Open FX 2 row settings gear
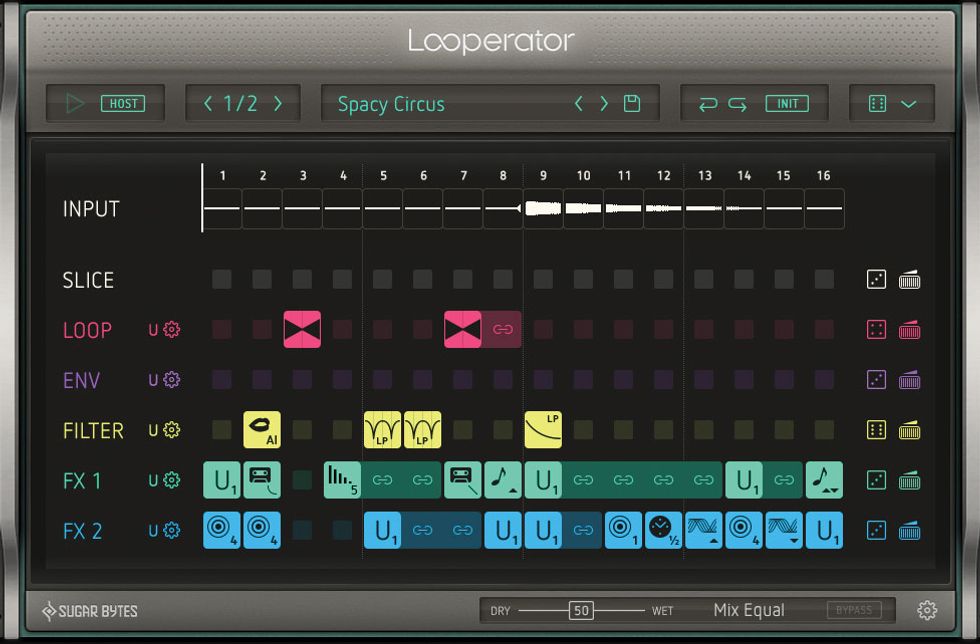980x644 pixels. point(172,531)
